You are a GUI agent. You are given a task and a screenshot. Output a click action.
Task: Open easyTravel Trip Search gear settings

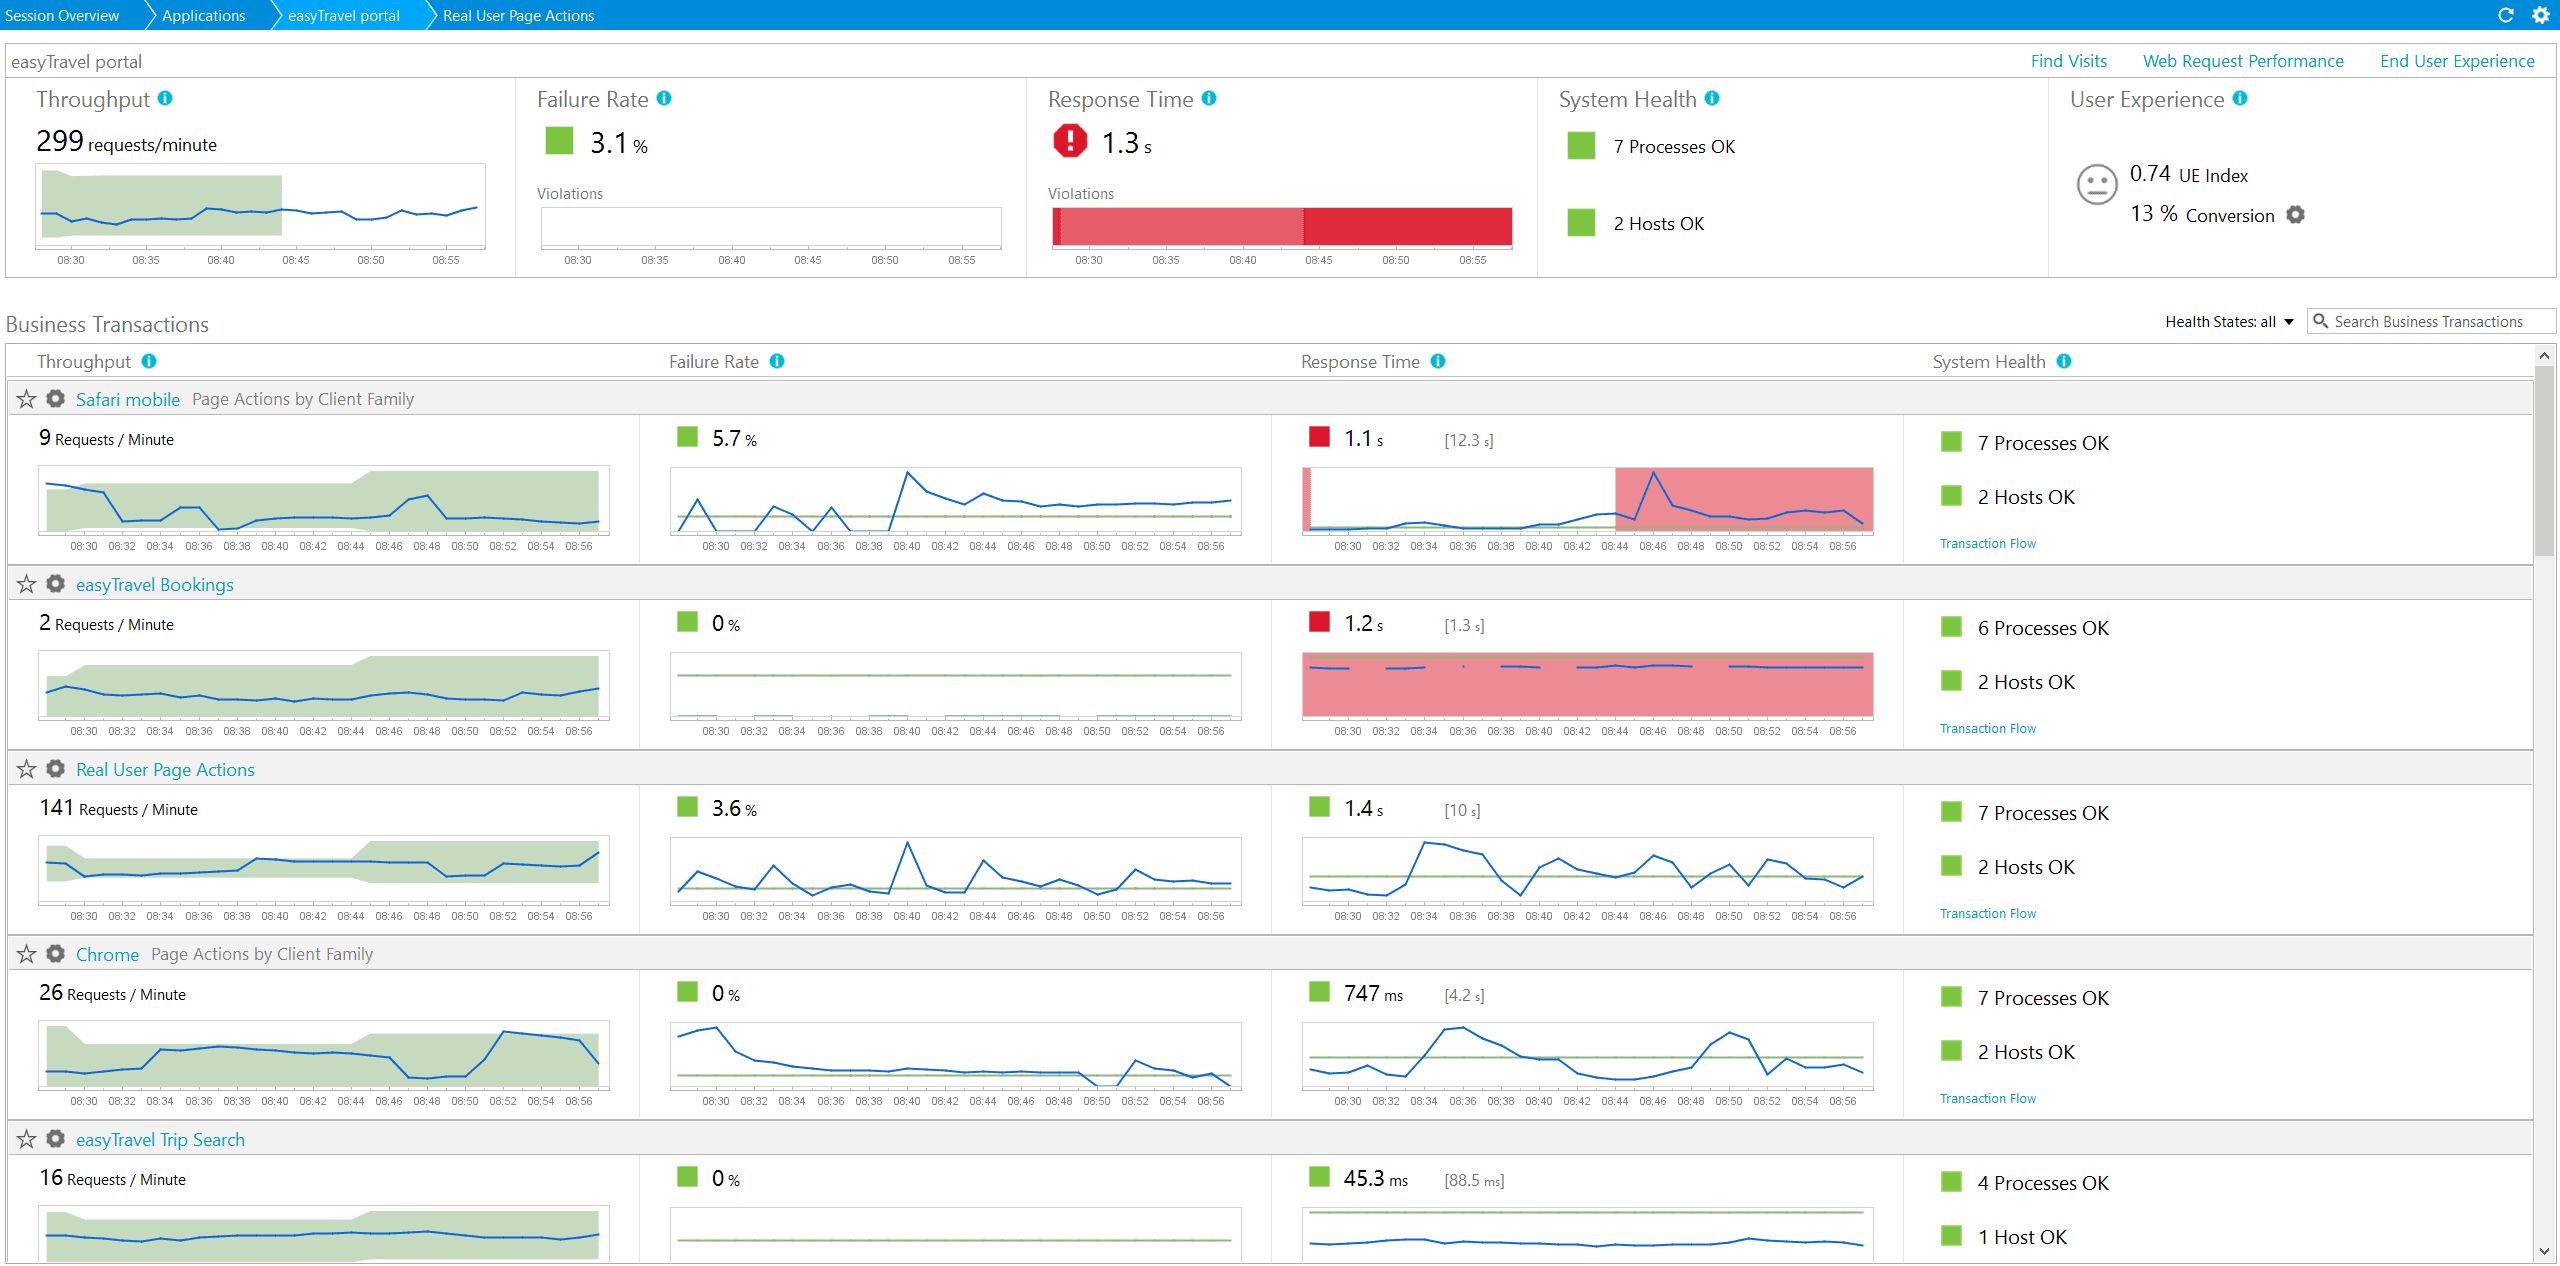click(x=56, y=1138)
